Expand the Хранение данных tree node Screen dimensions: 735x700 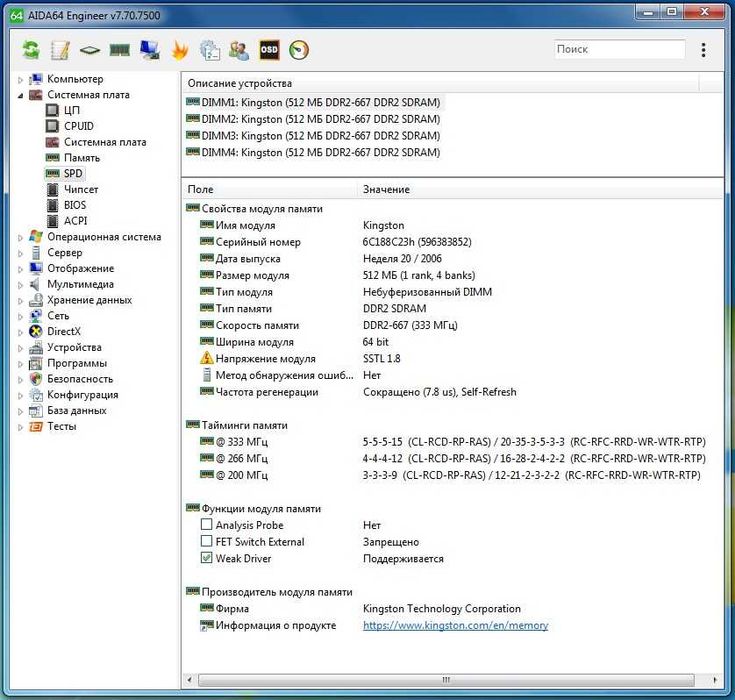pyautogui.click(x=20, y=301)
